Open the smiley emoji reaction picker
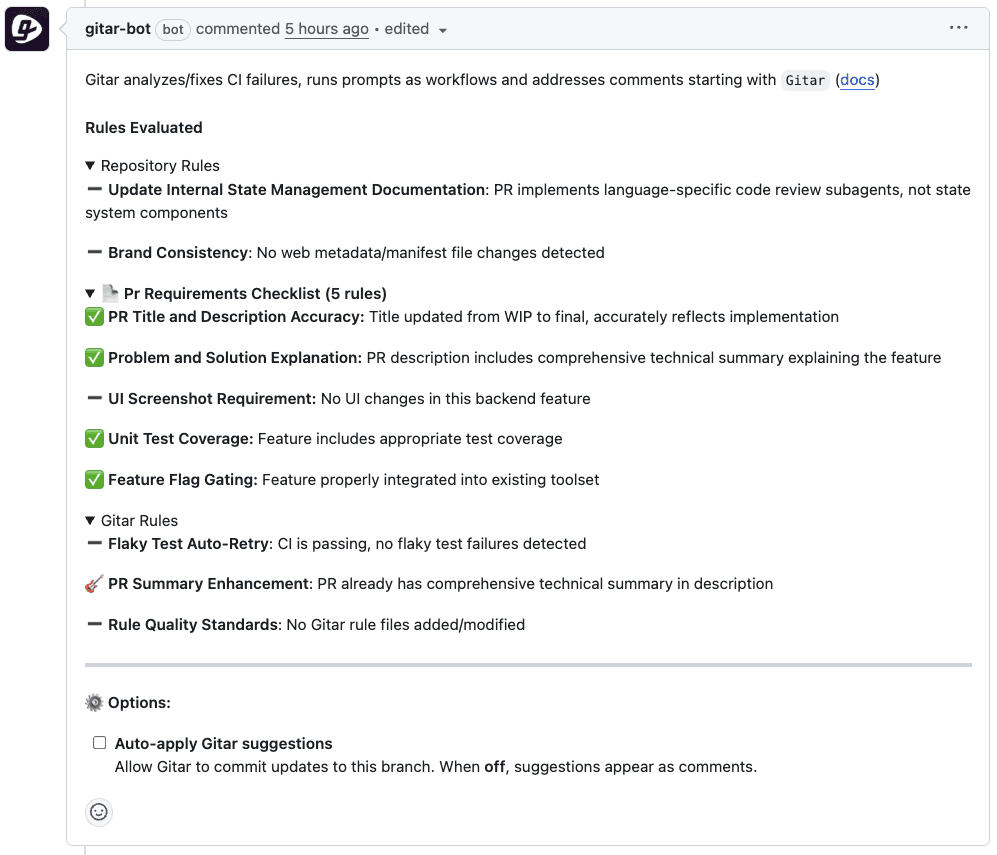Image resolution: width=997 pixels, height=855 pixels. click(x=98, y=812)
